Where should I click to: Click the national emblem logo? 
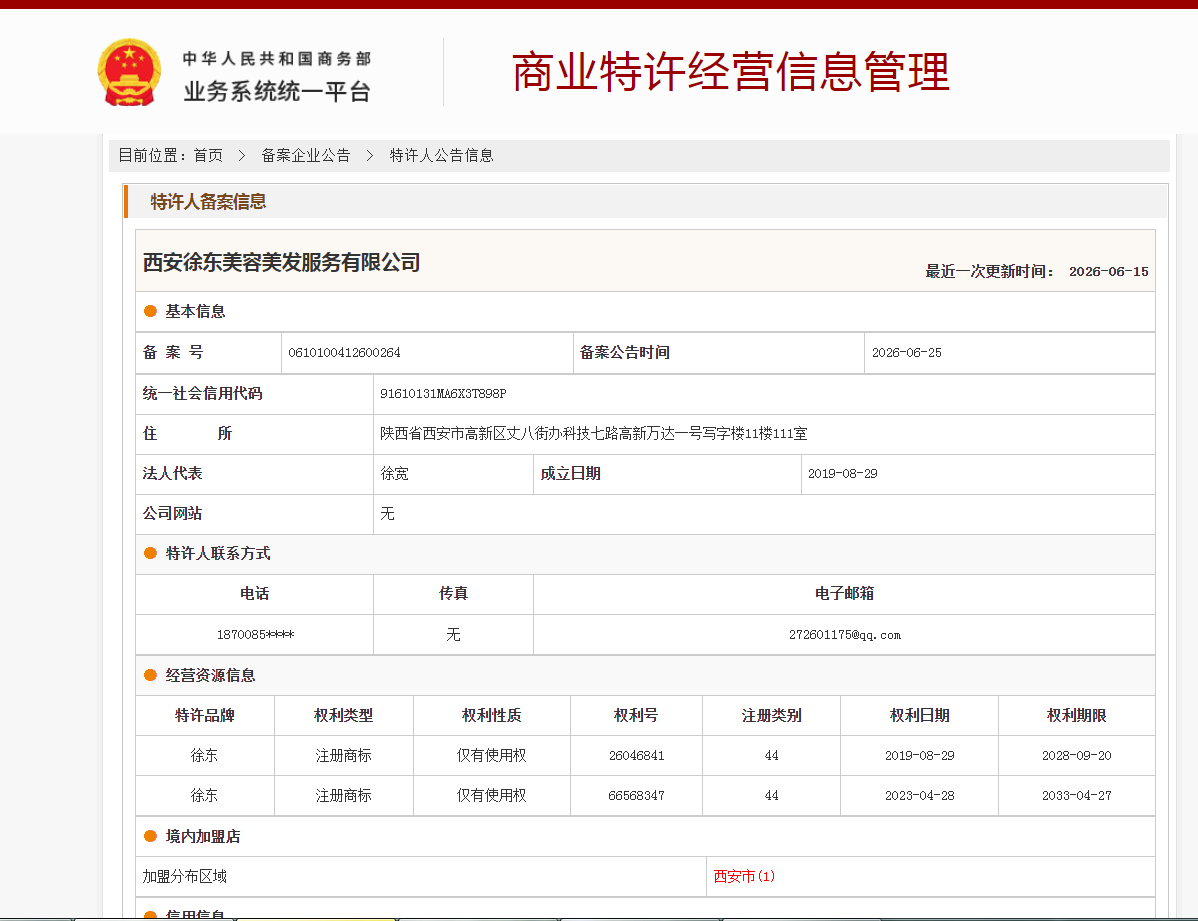click(129, 73)
